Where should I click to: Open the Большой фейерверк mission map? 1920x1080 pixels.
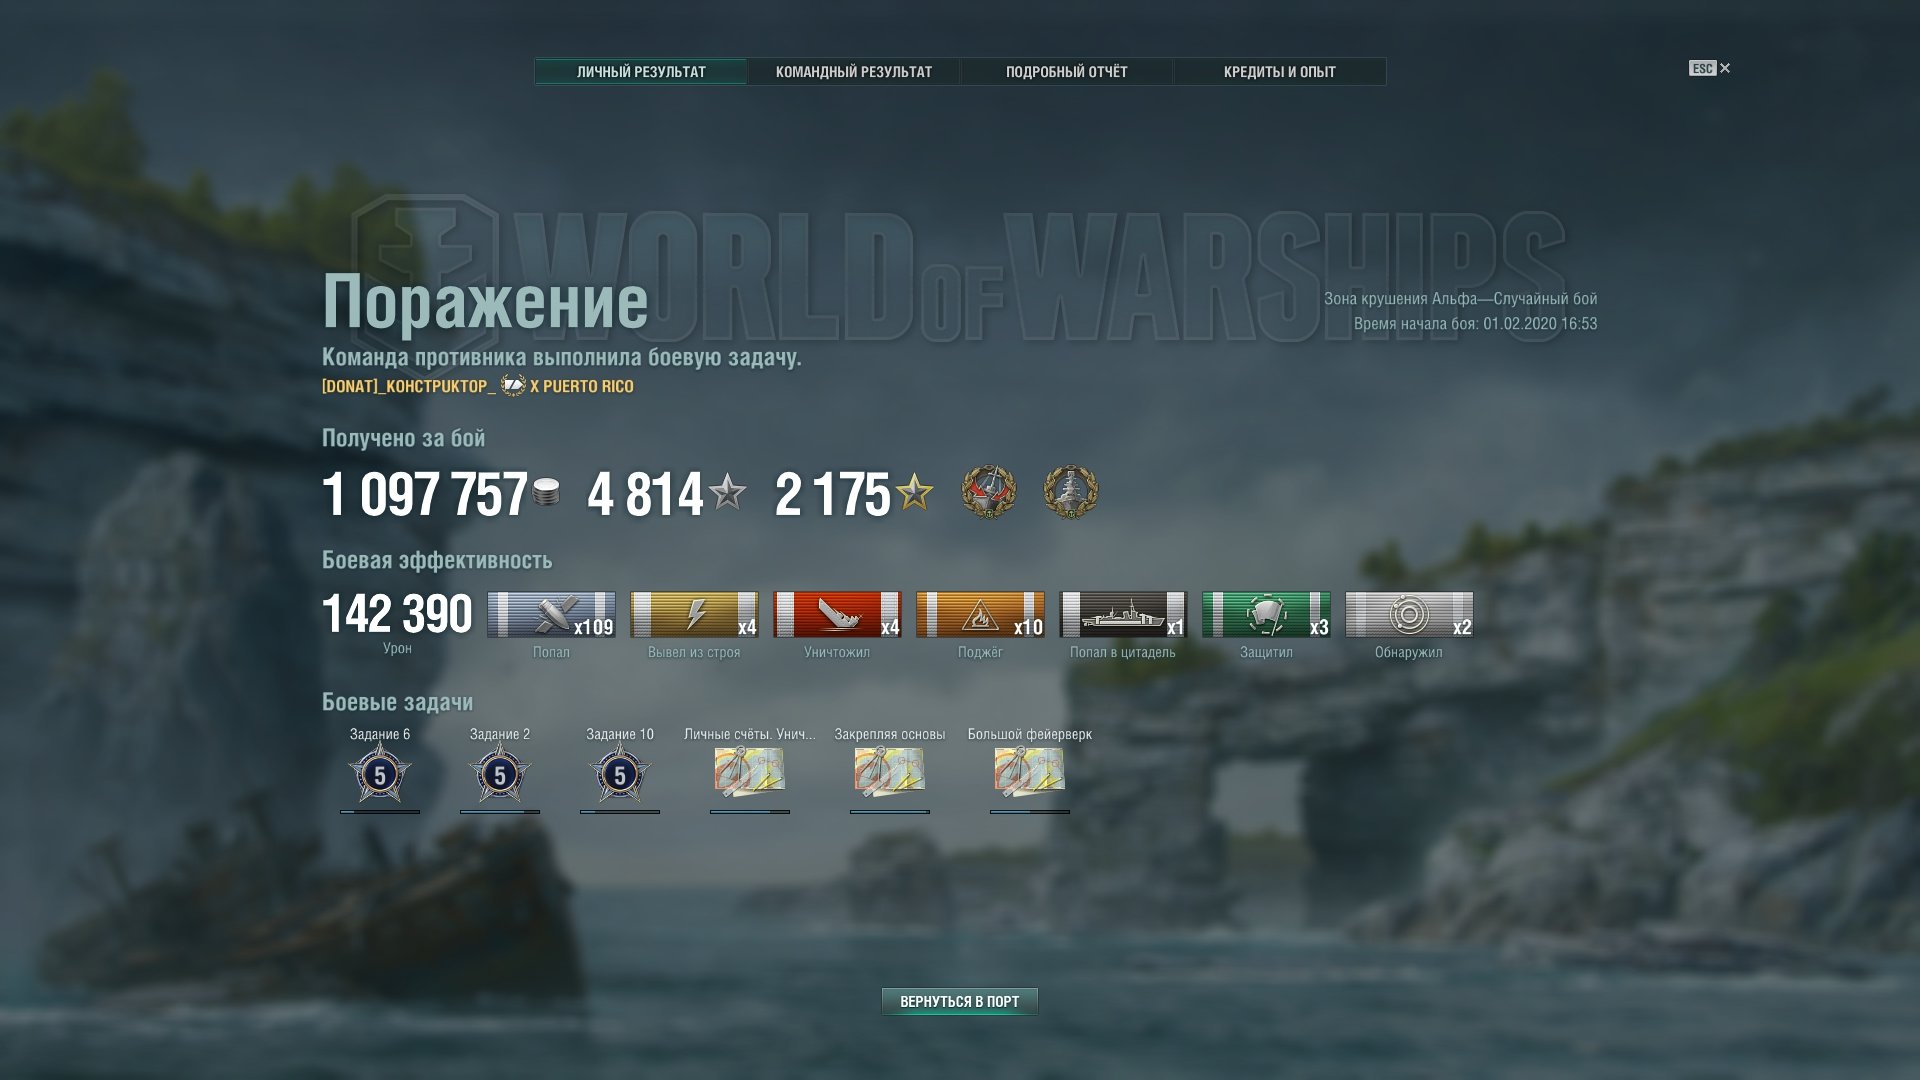[x=1030, y=772]
